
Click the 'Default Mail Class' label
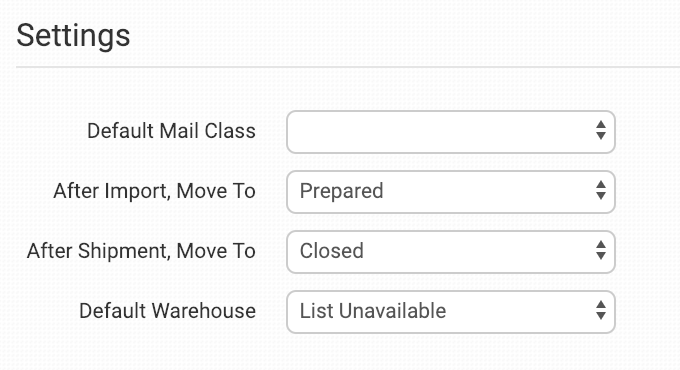[171, 131]
